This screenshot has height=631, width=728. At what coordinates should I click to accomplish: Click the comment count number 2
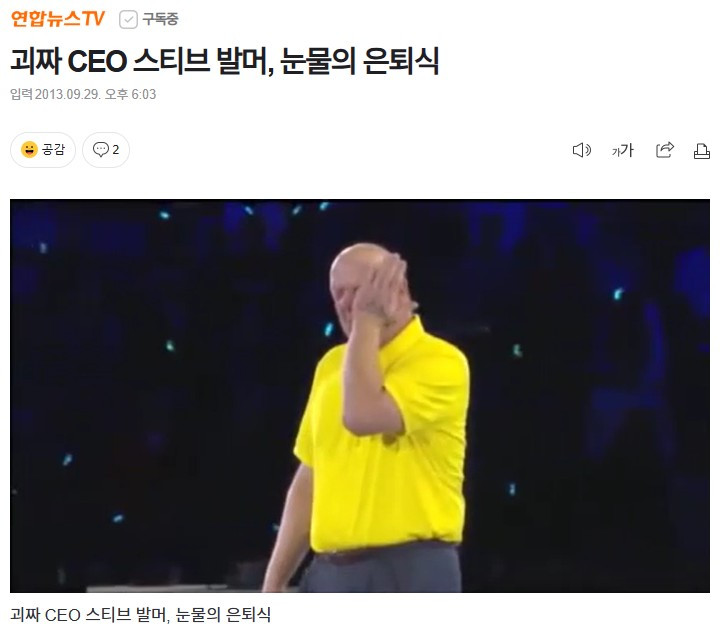[x=116, y=150]
